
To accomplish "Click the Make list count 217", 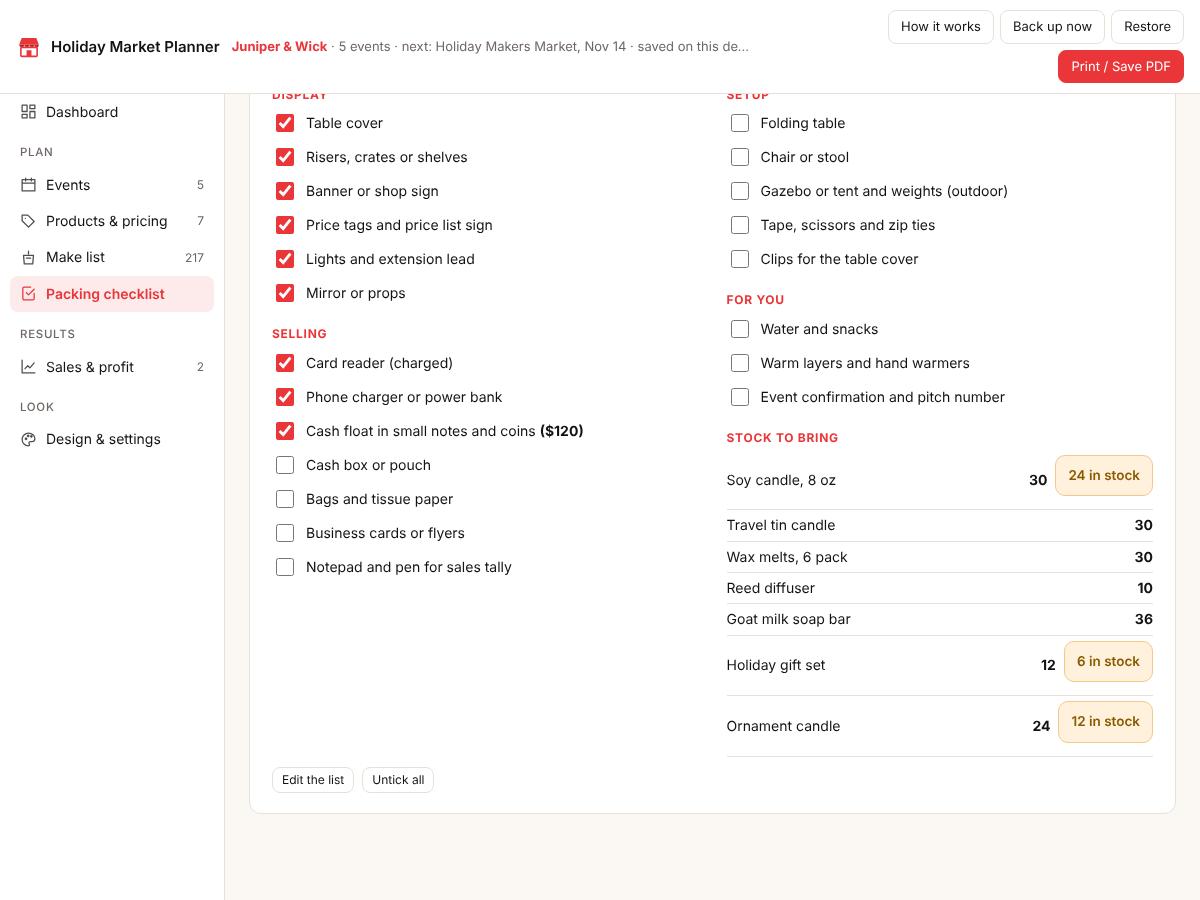I will click(x=194, y=257).
